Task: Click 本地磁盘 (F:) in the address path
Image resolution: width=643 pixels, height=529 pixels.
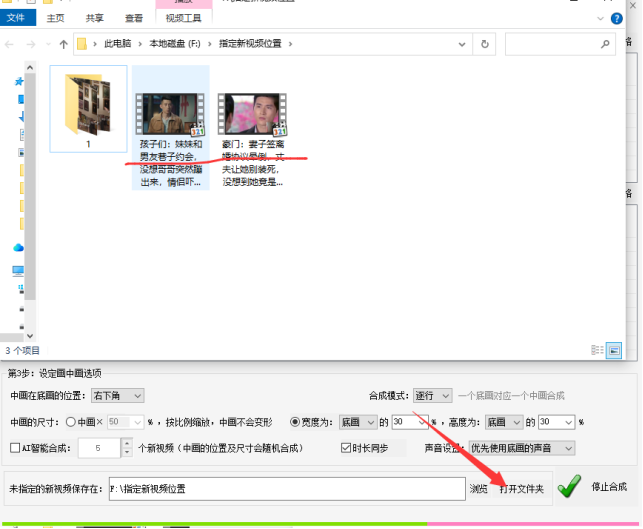Action: click(175, 43)
